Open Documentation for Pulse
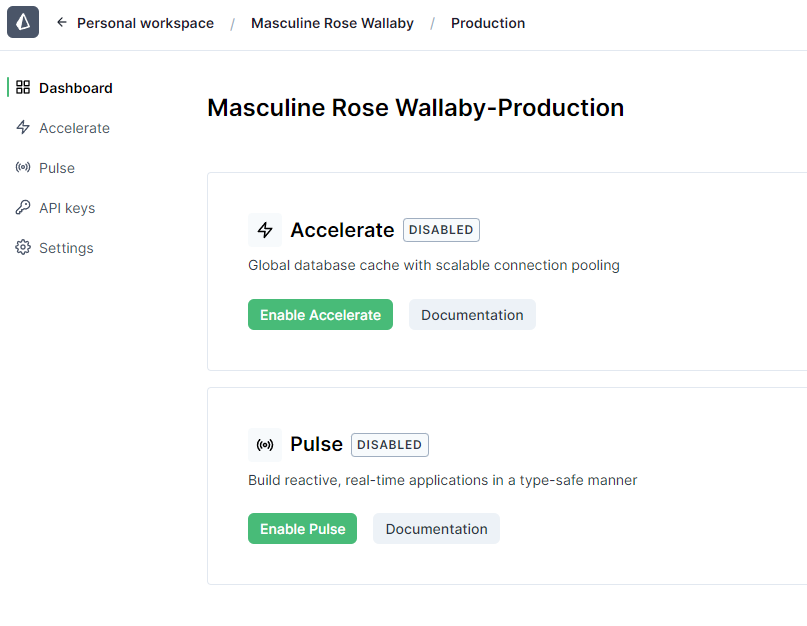This screenshot has height=626, width=807. (436, 529)
